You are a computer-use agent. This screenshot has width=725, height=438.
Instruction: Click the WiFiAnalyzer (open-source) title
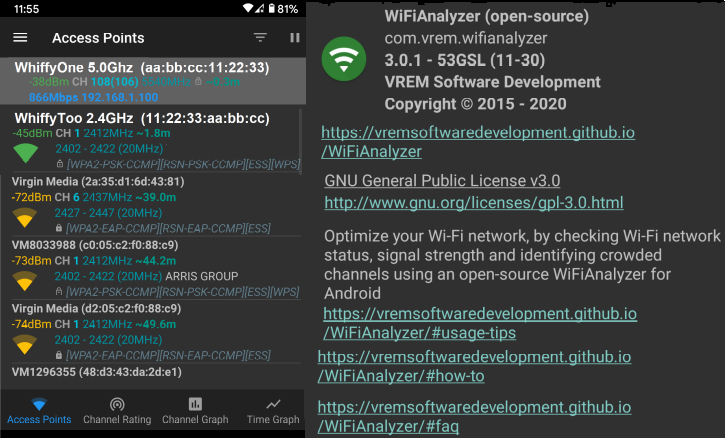487,16
